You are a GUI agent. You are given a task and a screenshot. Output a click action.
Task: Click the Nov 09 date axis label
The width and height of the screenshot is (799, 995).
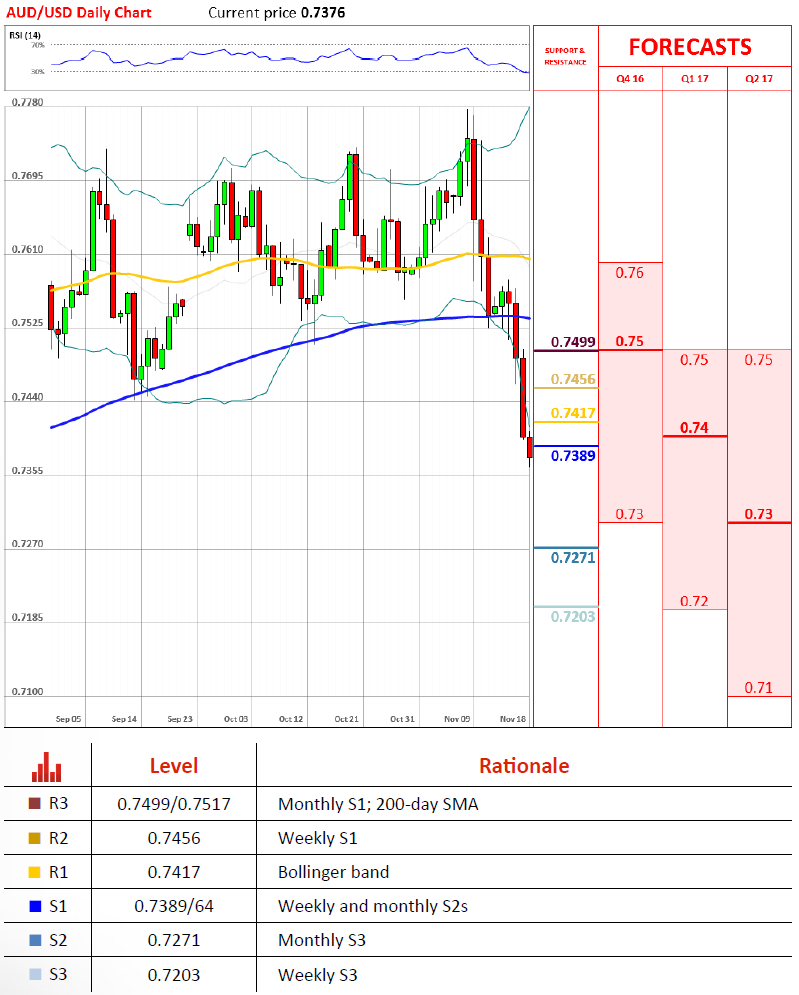(457, 719)
